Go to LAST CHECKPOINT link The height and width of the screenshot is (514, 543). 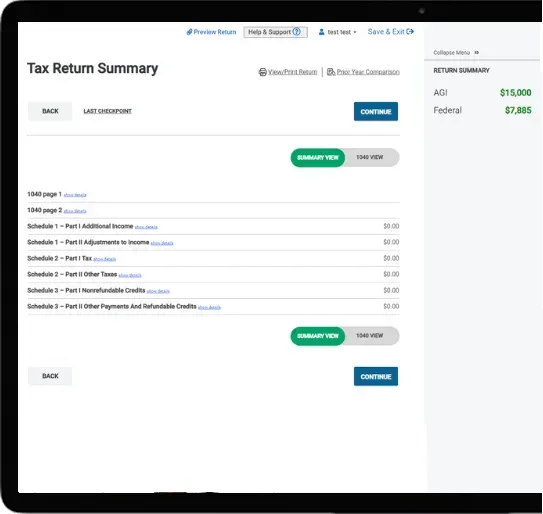pyautogui.click(x=107, y=111)
